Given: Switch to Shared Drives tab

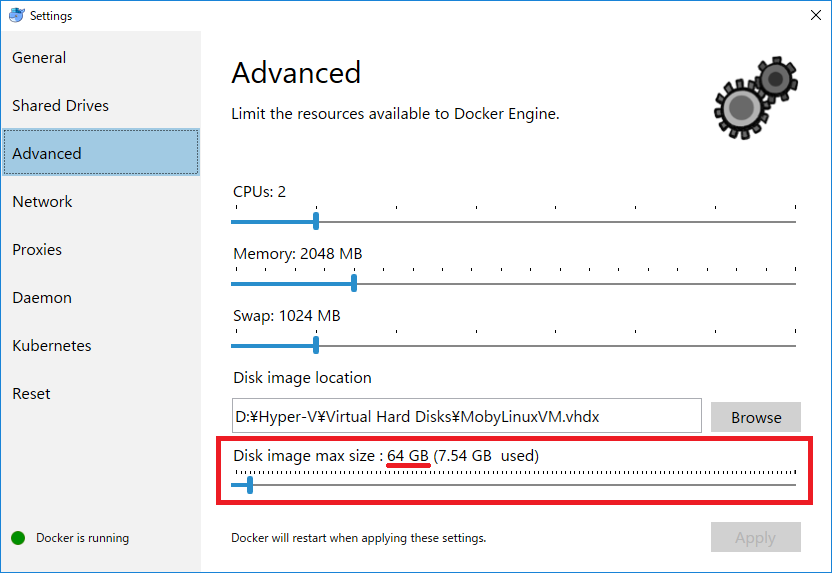Looking at the screenshot, I should [61, 106].
